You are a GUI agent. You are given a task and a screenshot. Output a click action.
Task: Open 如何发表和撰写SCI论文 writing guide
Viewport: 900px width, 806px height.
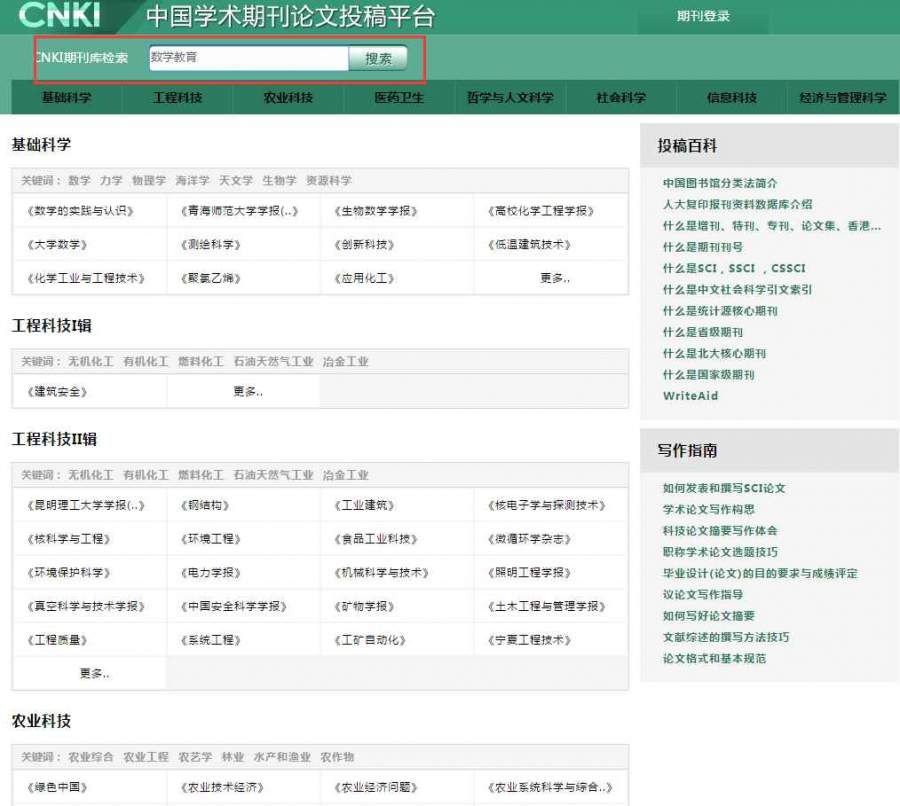pos(724,488)
